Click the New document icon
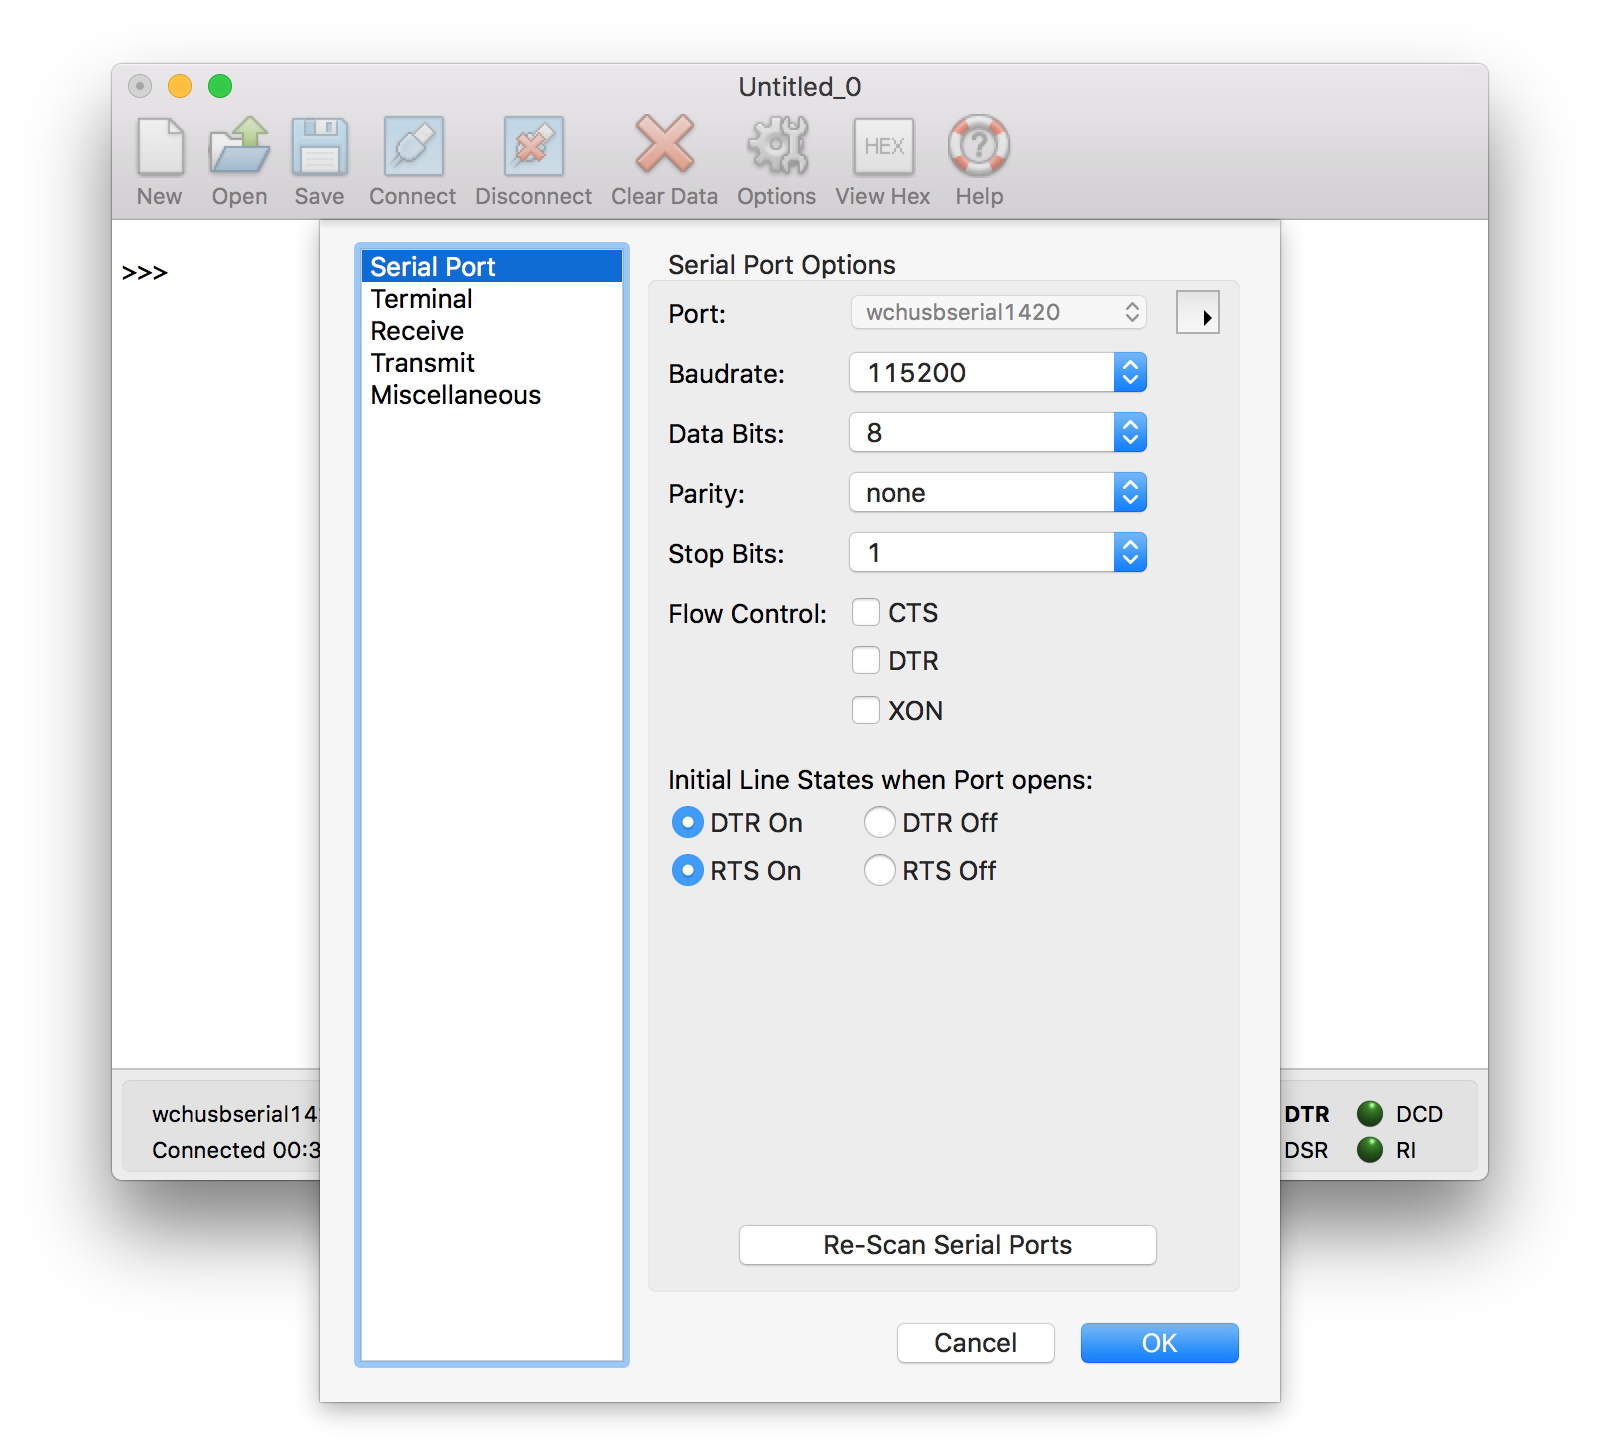The height and width of the screenshot is (1444, 1600). pos(160,146)
